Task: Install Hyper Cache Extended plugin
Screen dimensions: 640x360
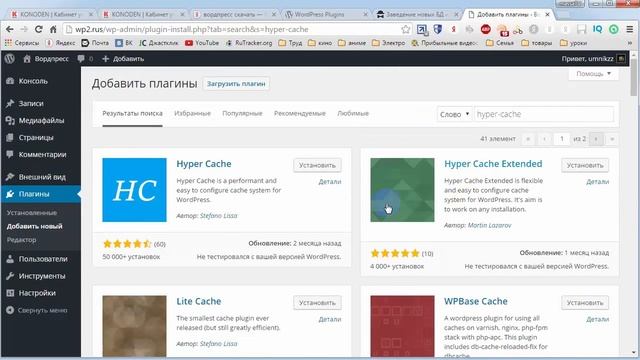Action: point(585,165)
